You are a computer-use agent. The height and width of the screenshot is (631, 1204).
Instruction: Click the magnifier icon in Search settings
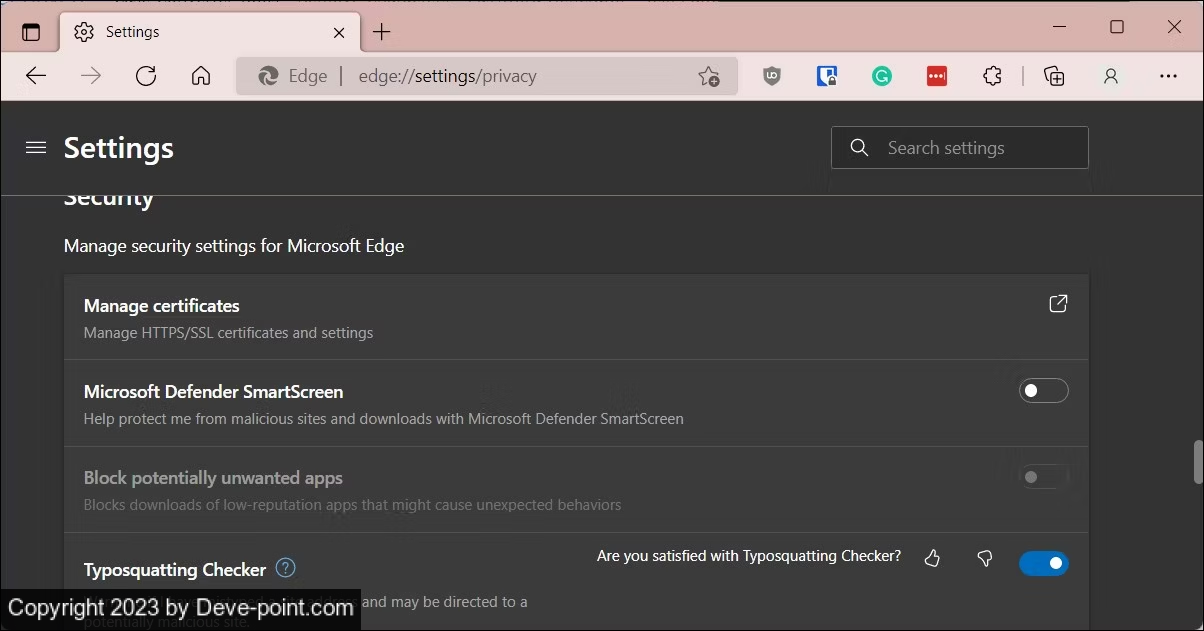click(x=859, y=148)
